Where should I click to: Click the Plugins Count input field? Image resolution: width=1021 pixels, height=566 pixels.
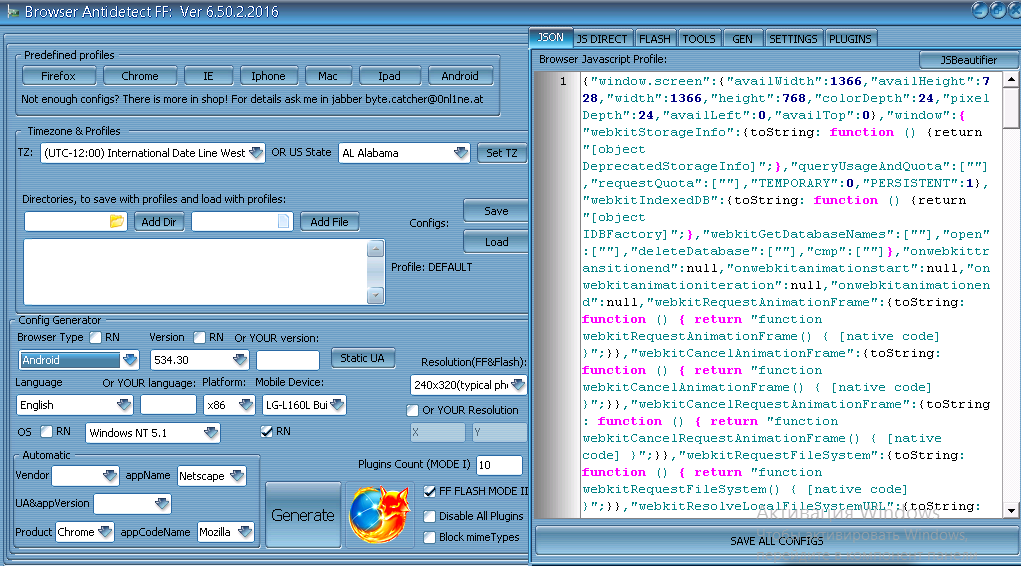[x=499, y=465]
